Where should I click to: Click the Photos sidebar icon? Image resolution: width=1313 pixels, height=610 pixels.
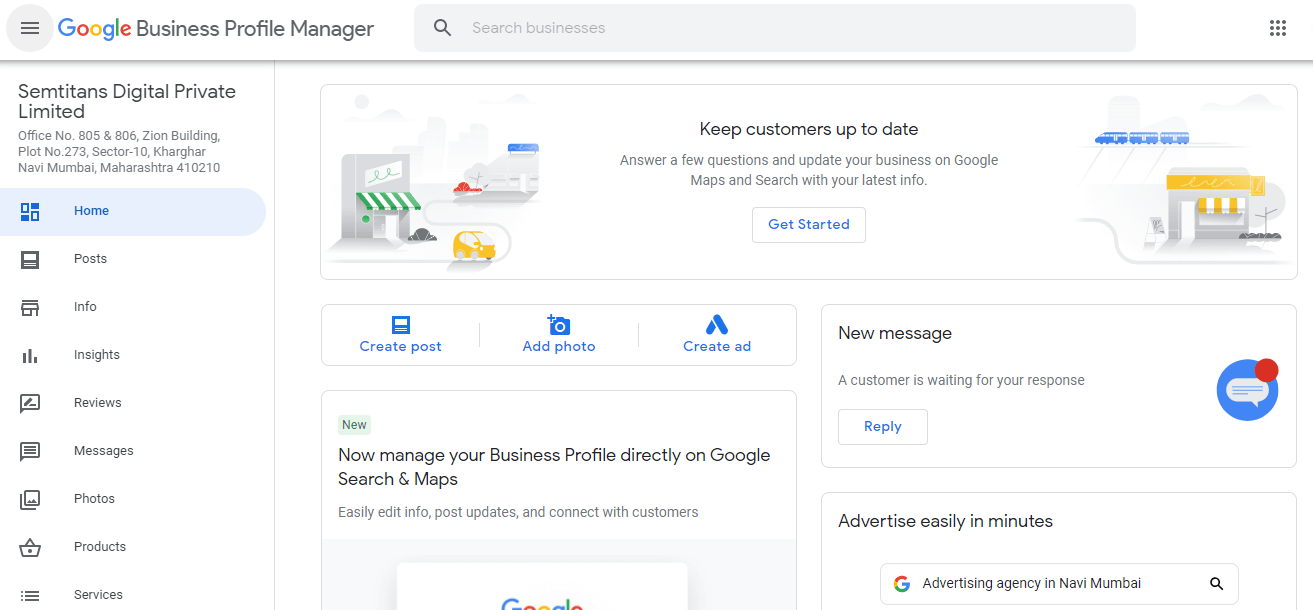tap(30, 499)
